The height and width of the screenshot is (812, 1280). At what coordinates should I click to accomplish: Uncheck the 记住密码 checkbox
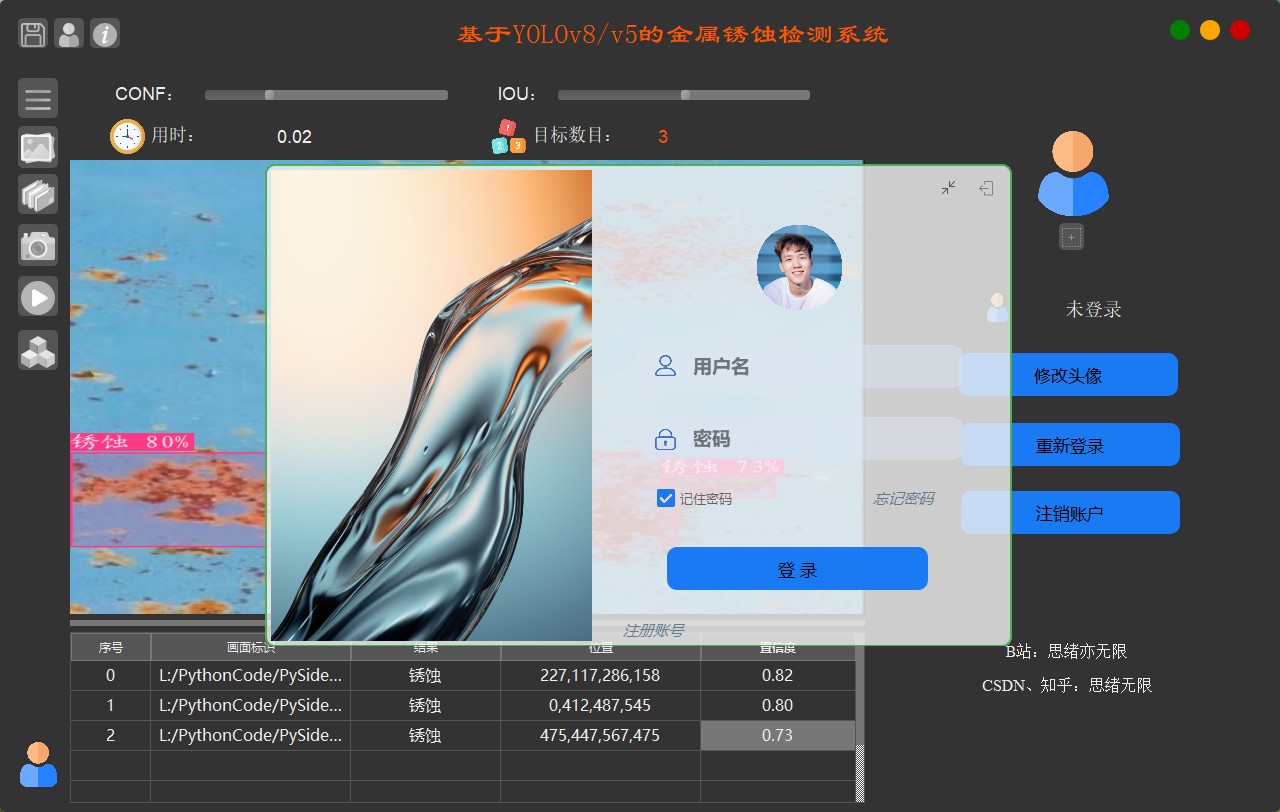(666, 498)
